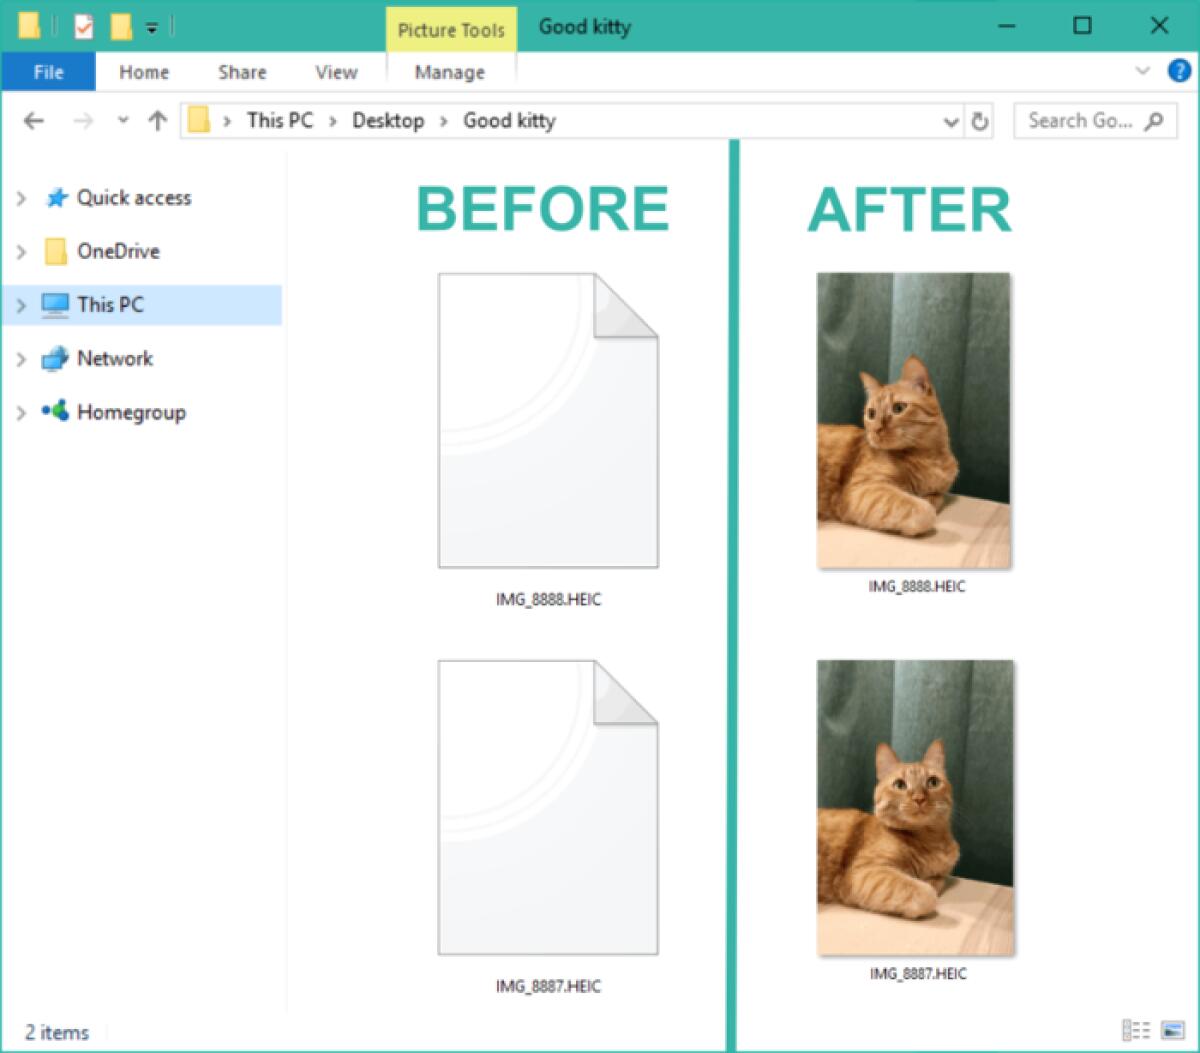
Task: Expand the Quick access tree node
Action: click(21, 198)
